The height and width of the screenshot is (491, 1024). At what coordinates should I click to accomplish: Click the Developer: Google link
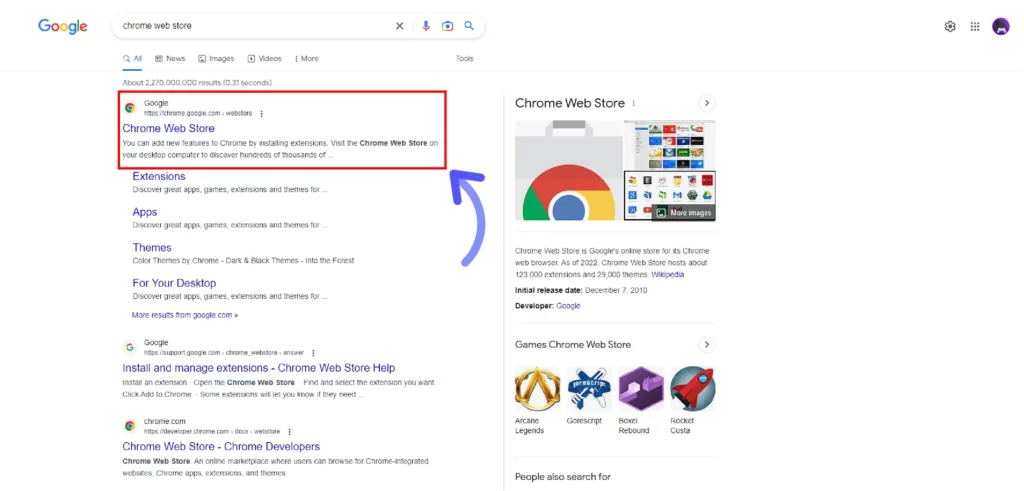[568, 306]
